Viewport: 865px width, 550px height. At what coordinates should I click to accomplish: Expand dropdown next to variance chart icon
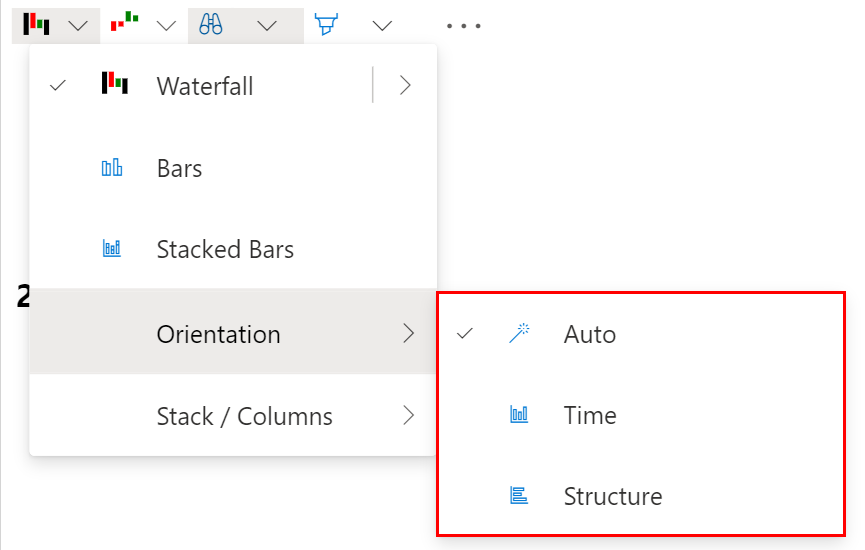[167, 26]
